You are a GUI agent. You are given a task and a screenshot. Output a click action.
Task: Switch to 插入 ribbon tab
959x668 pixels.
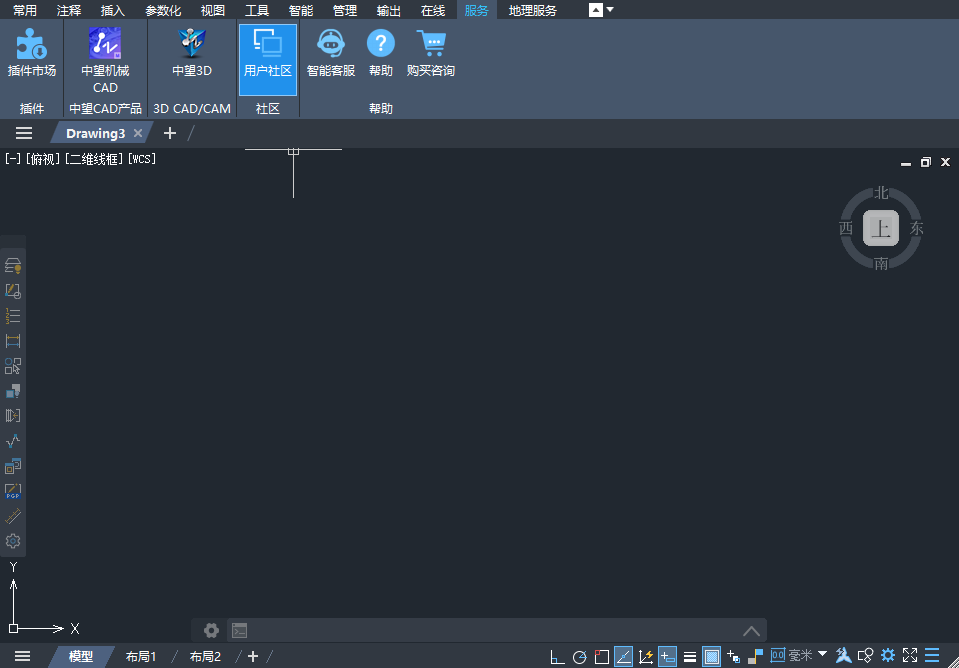pos(113,10)
